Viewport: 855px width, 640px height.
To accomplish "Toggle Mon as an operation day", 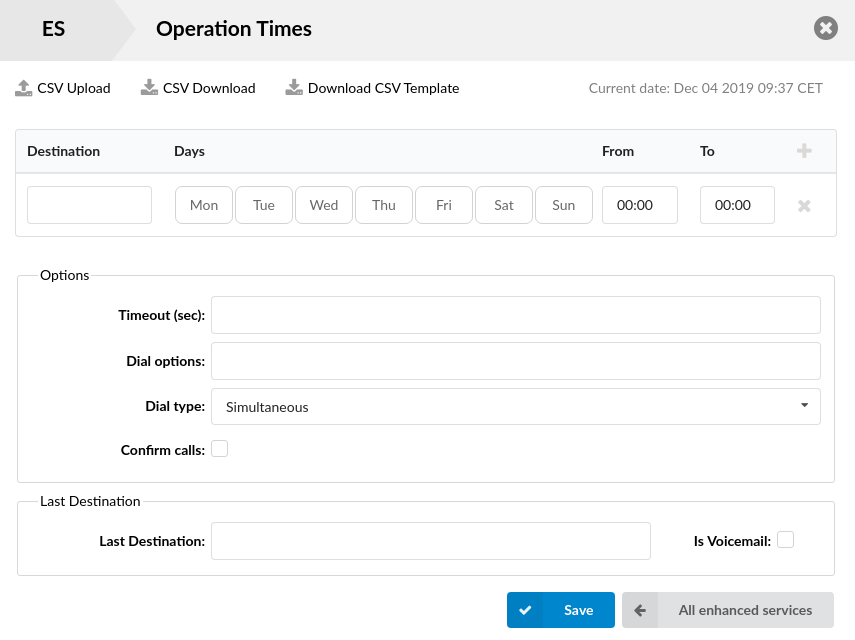I will click(x=203, y=205).
